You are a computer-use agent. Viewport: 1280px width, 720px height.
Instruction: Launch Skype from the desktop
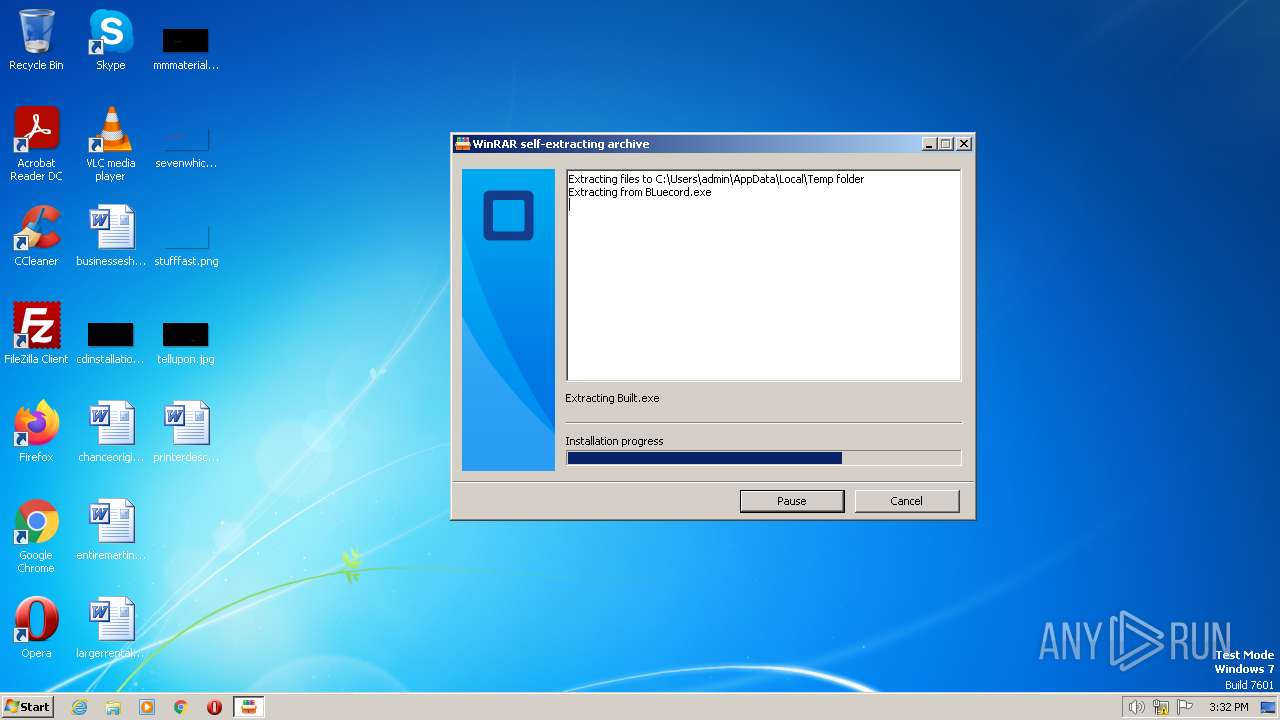click(110, 40)
